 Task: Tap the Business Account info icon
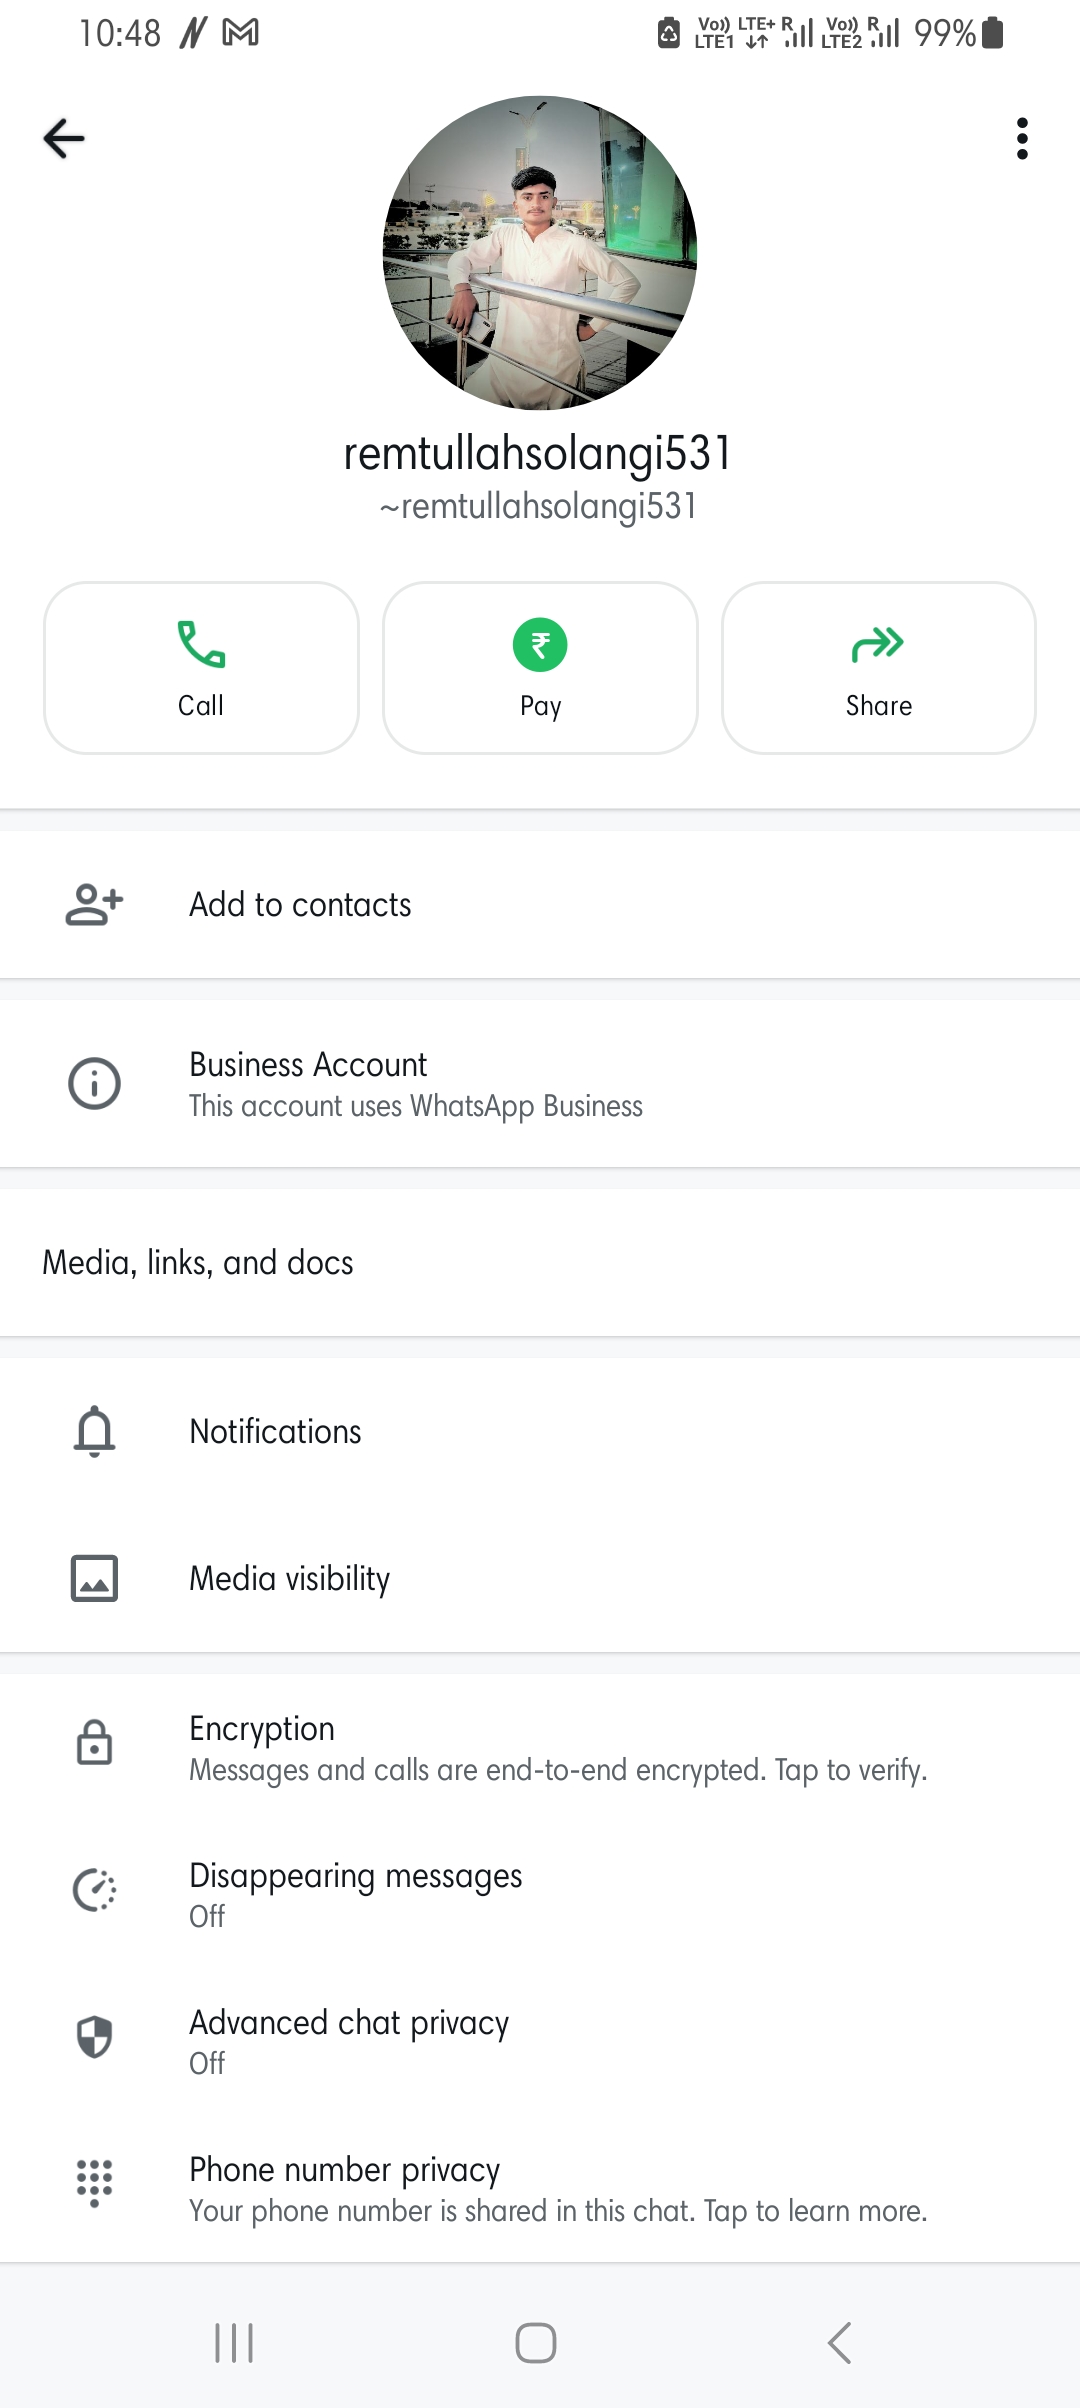94,1084
